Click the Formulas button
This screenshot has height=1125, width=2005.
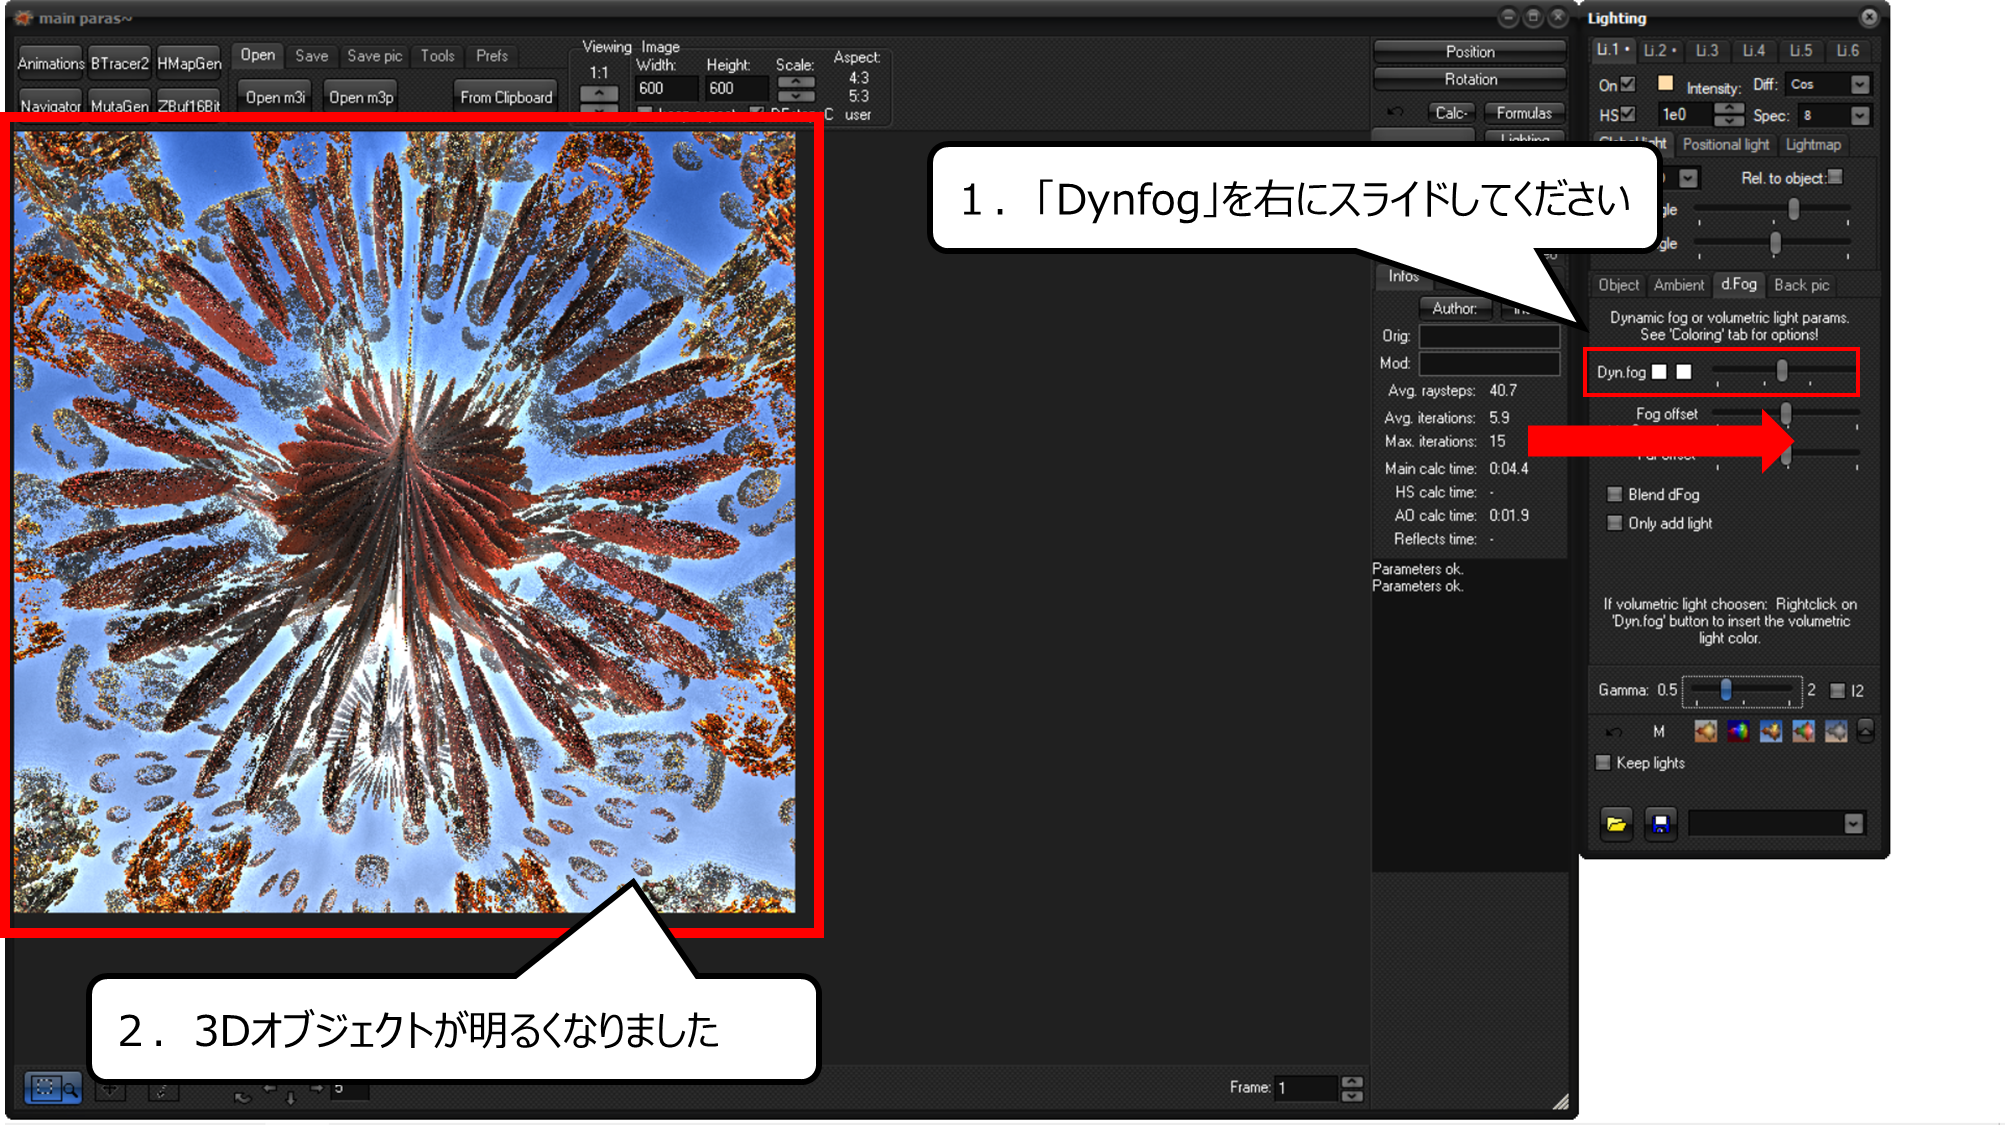(x=1524, y=113)
